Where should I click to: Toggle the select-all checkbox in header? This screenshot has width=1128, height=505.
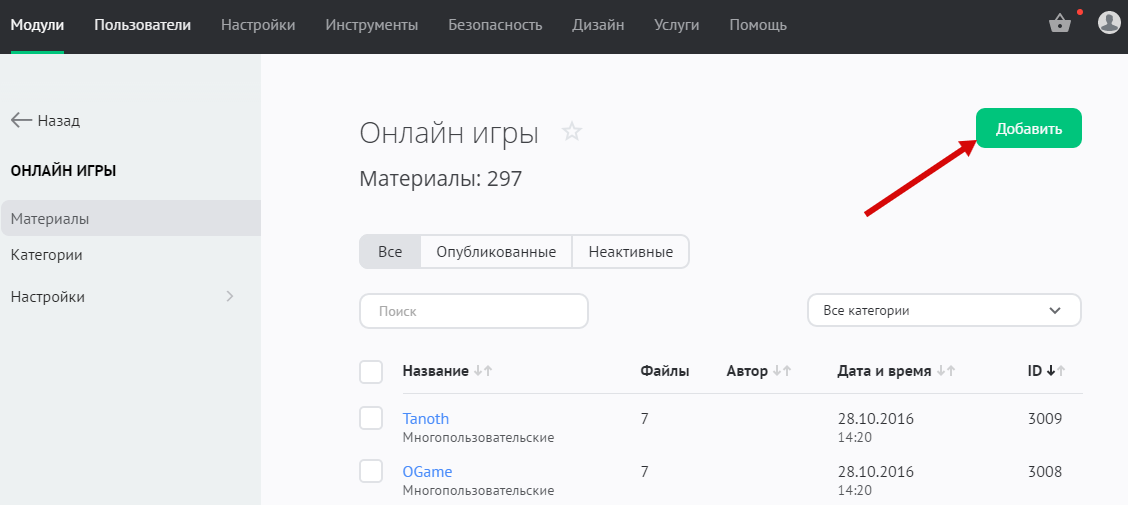371,372
